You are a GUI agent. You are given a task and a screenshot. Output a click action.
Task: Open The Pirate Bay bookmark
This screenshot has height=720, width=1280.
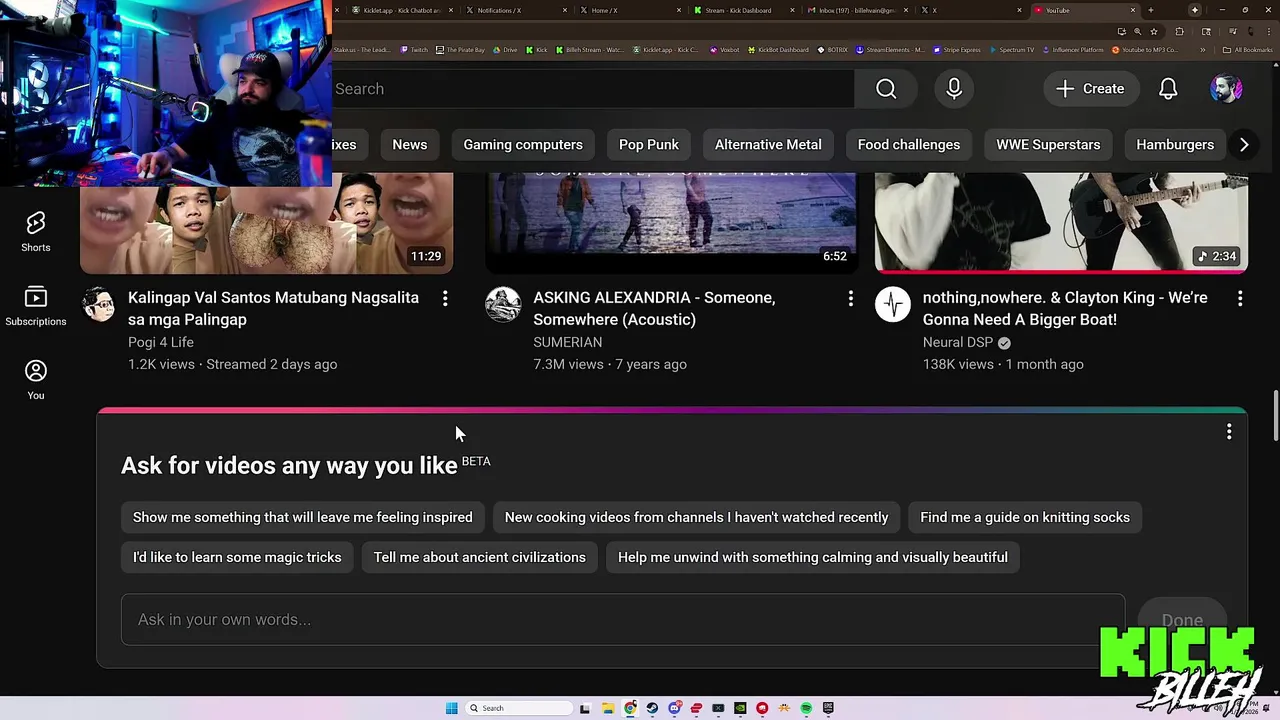click(460, 50)
